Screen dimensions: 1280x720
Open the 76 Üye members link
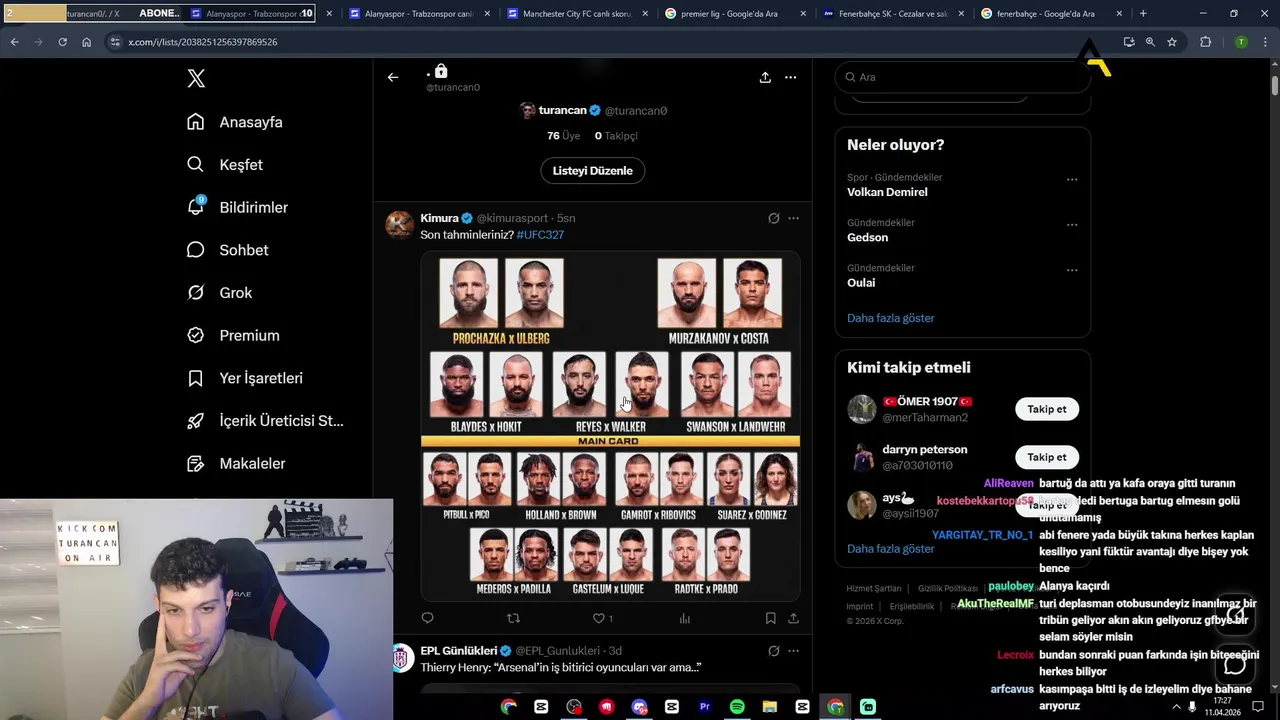[x=563, y=136]
